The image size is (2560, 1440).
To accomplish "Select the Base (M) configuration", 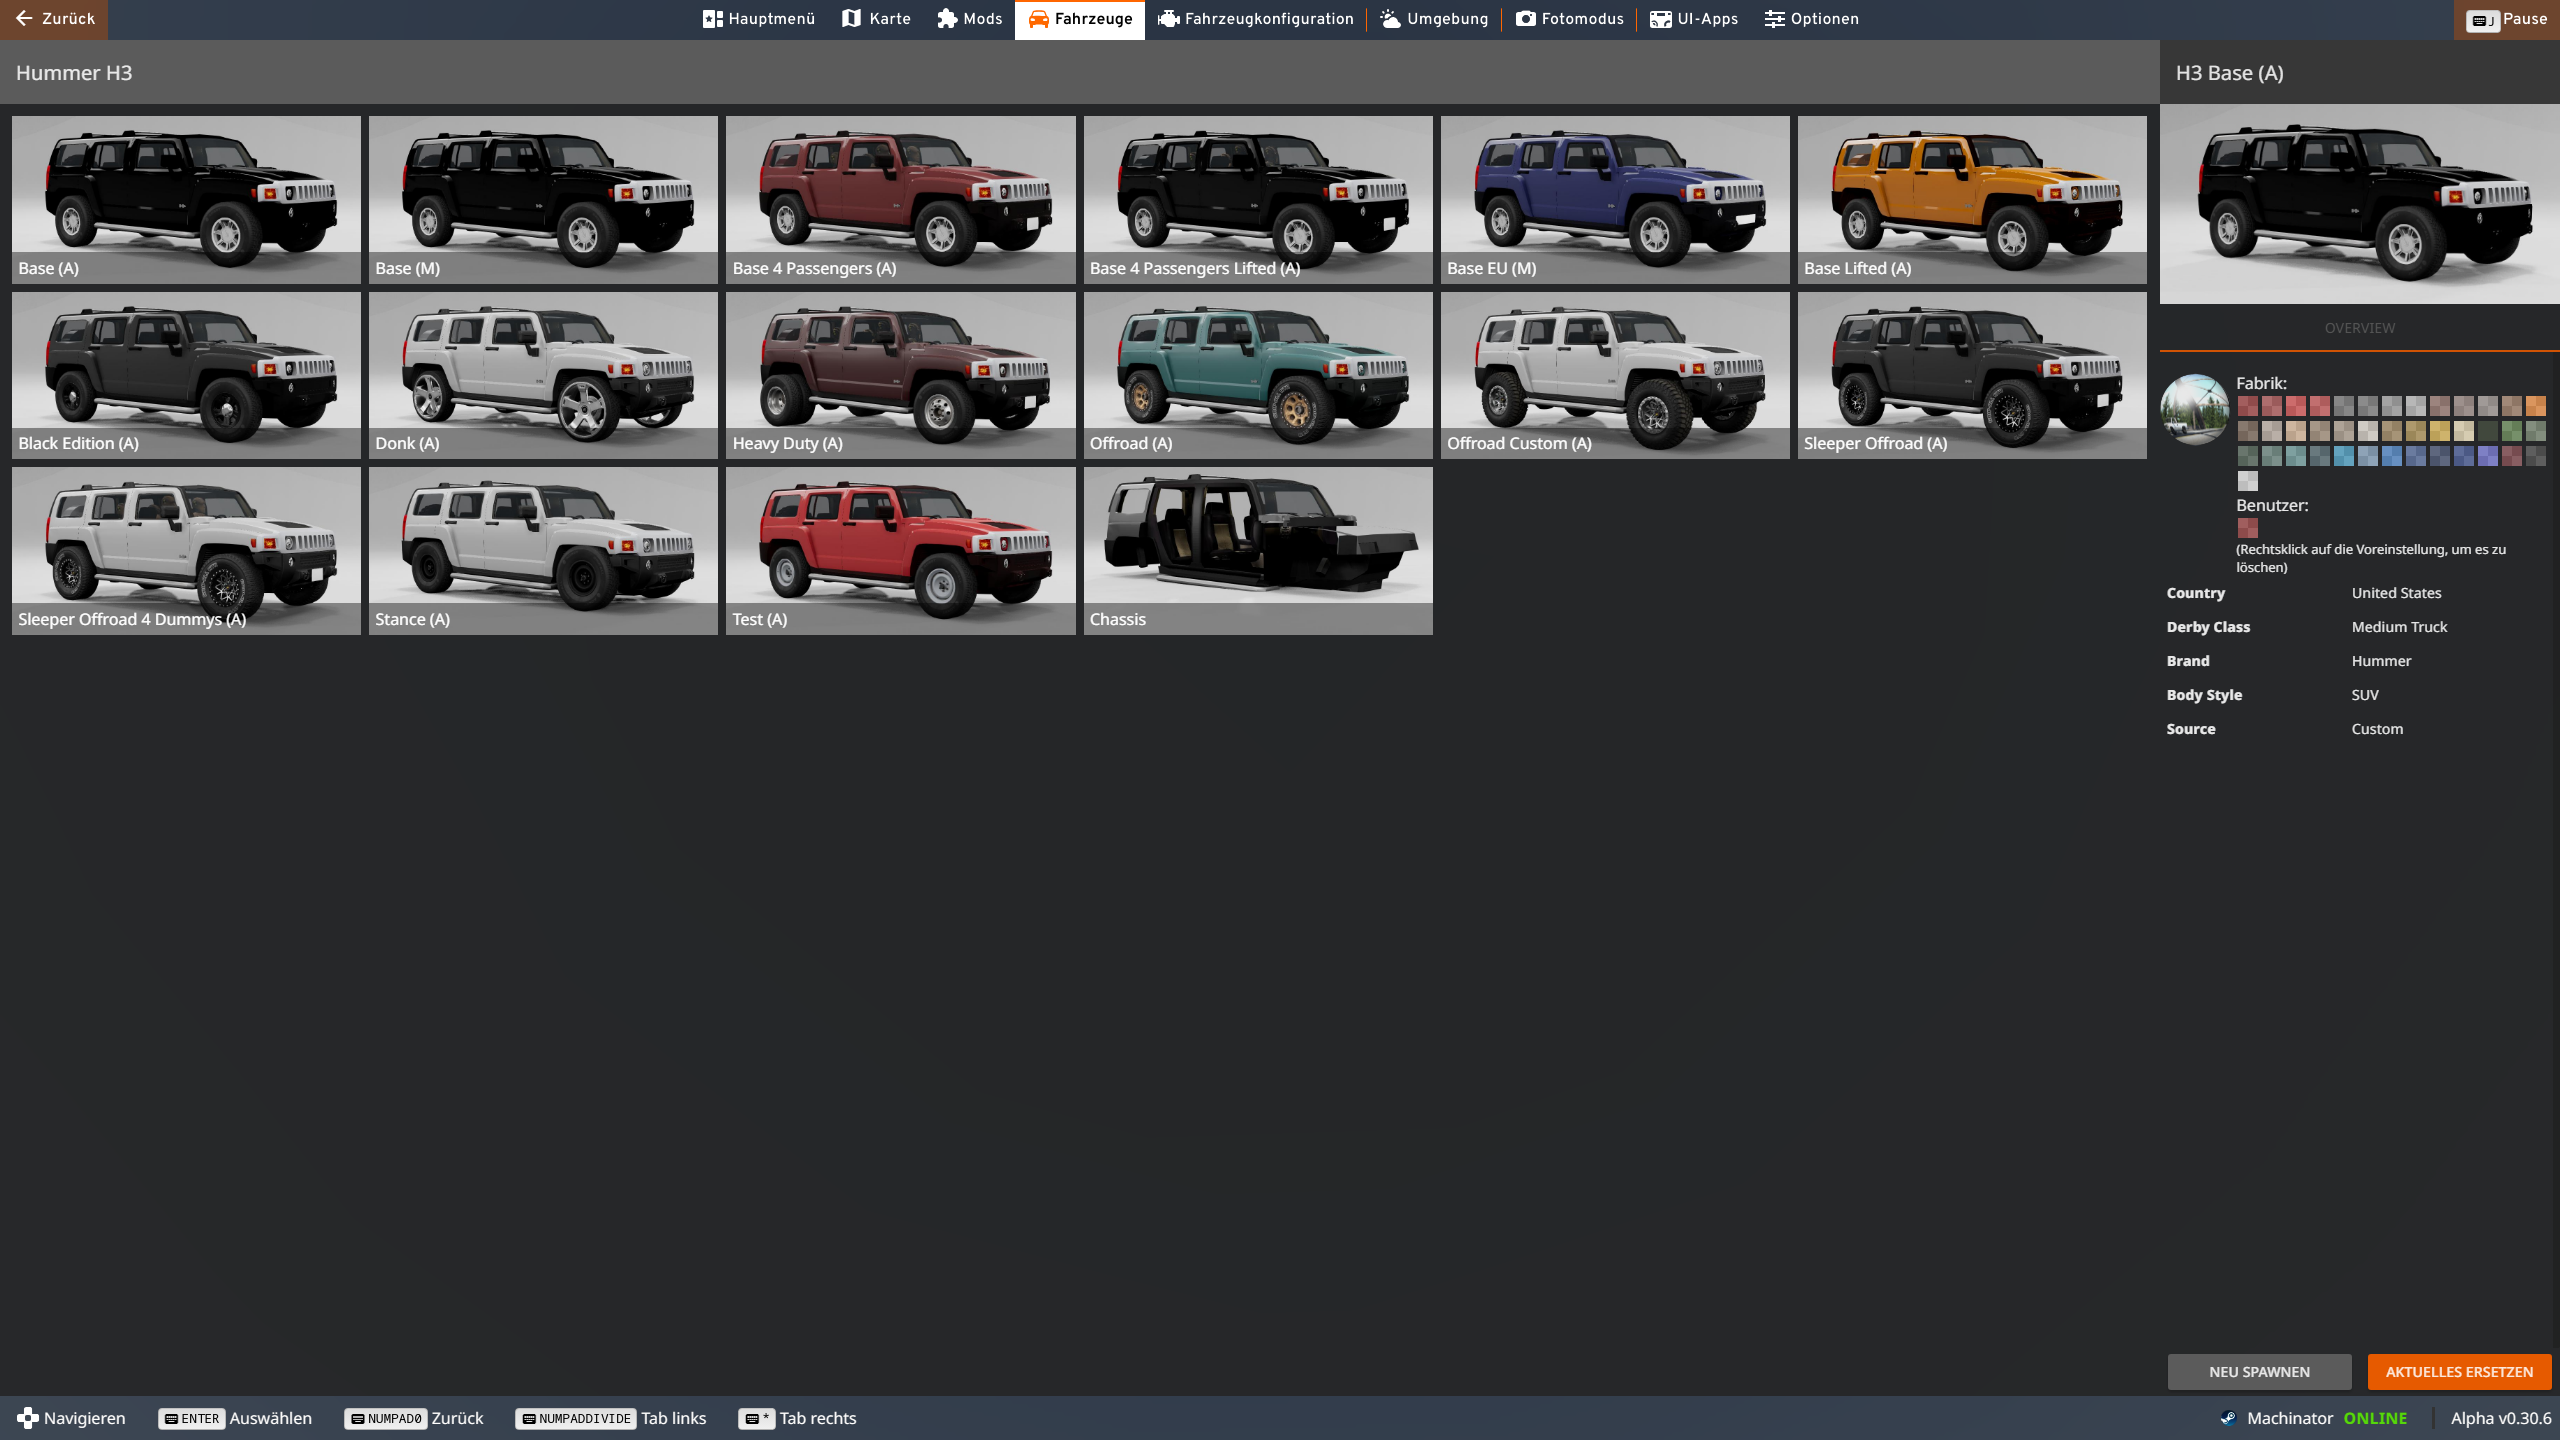I will (543, 199).
